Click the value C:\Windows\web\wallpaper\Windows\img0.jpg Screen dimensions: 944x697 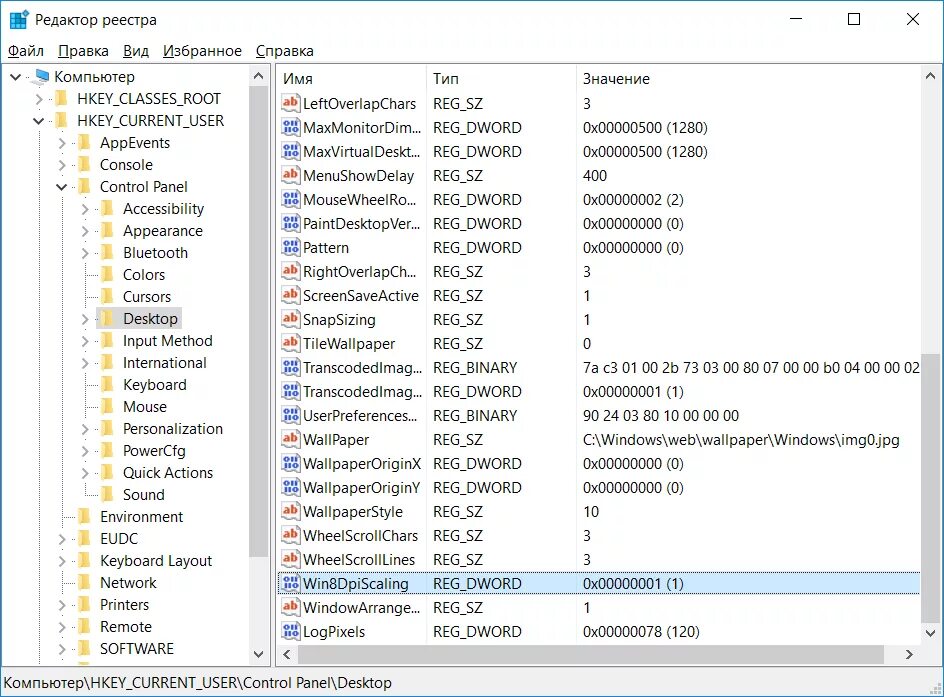741,440
